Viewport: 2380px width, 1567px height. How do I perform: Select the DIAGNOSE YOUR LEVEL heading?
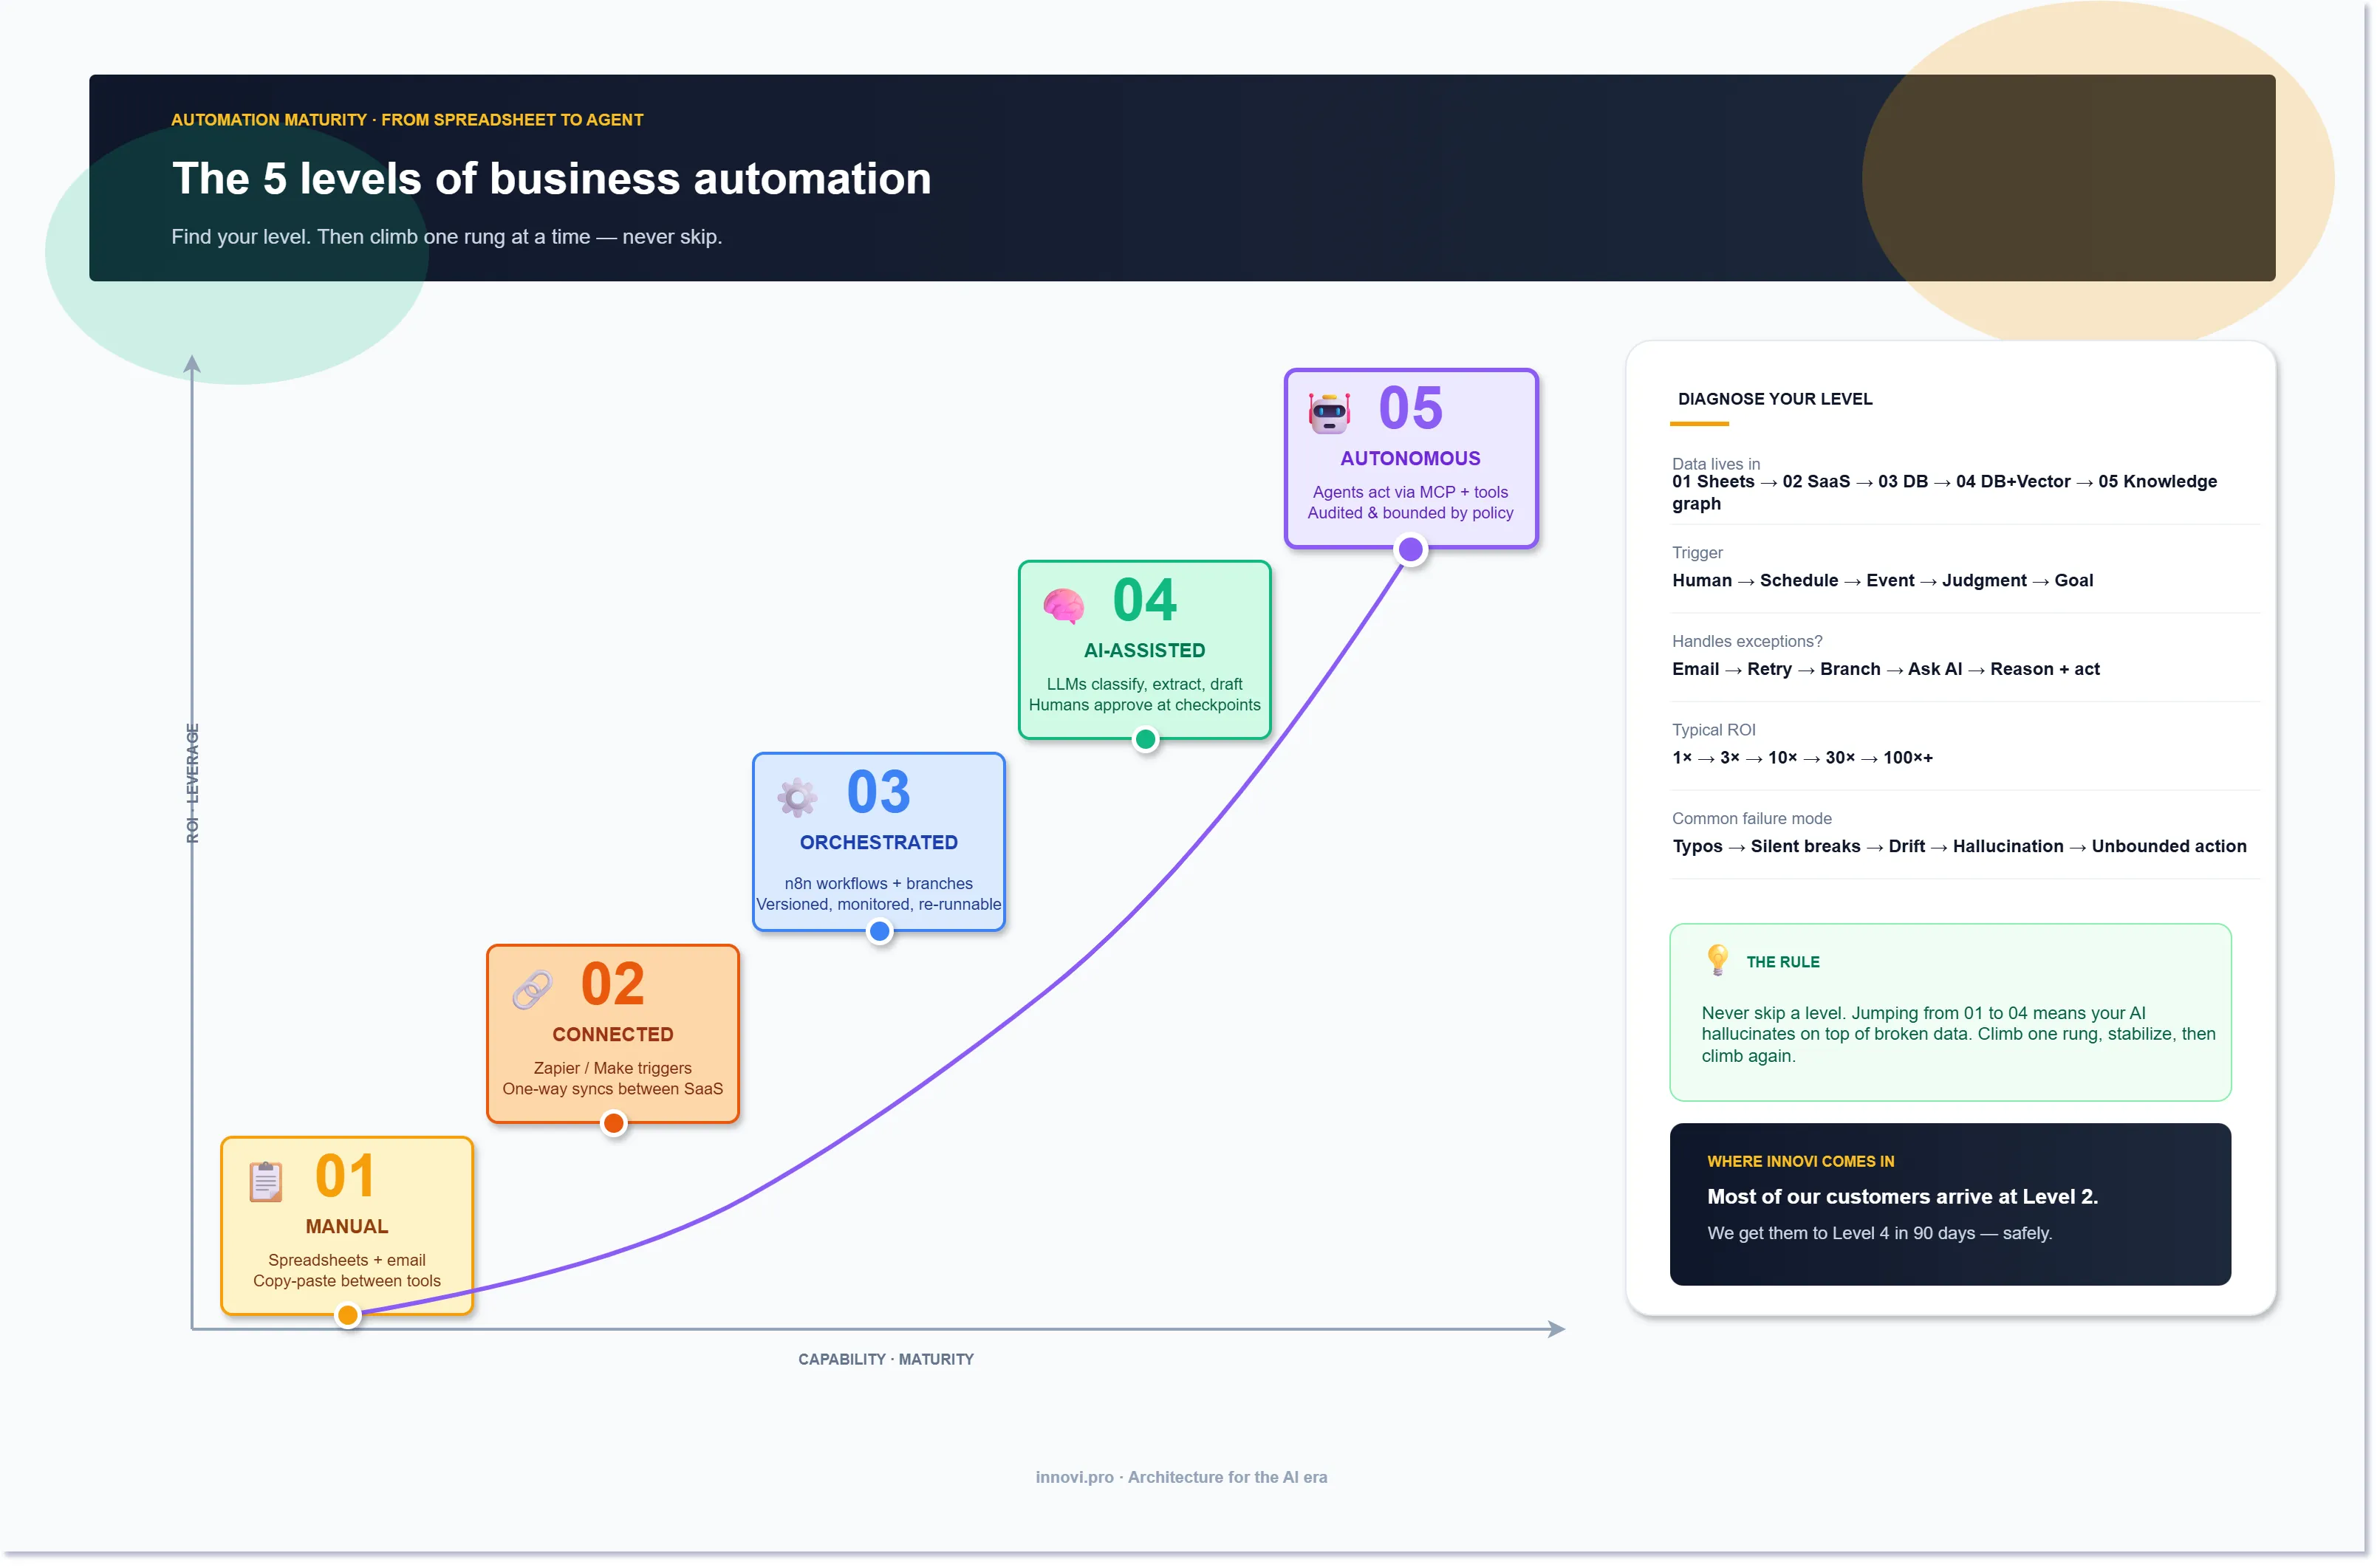[x=1774, y=399]
